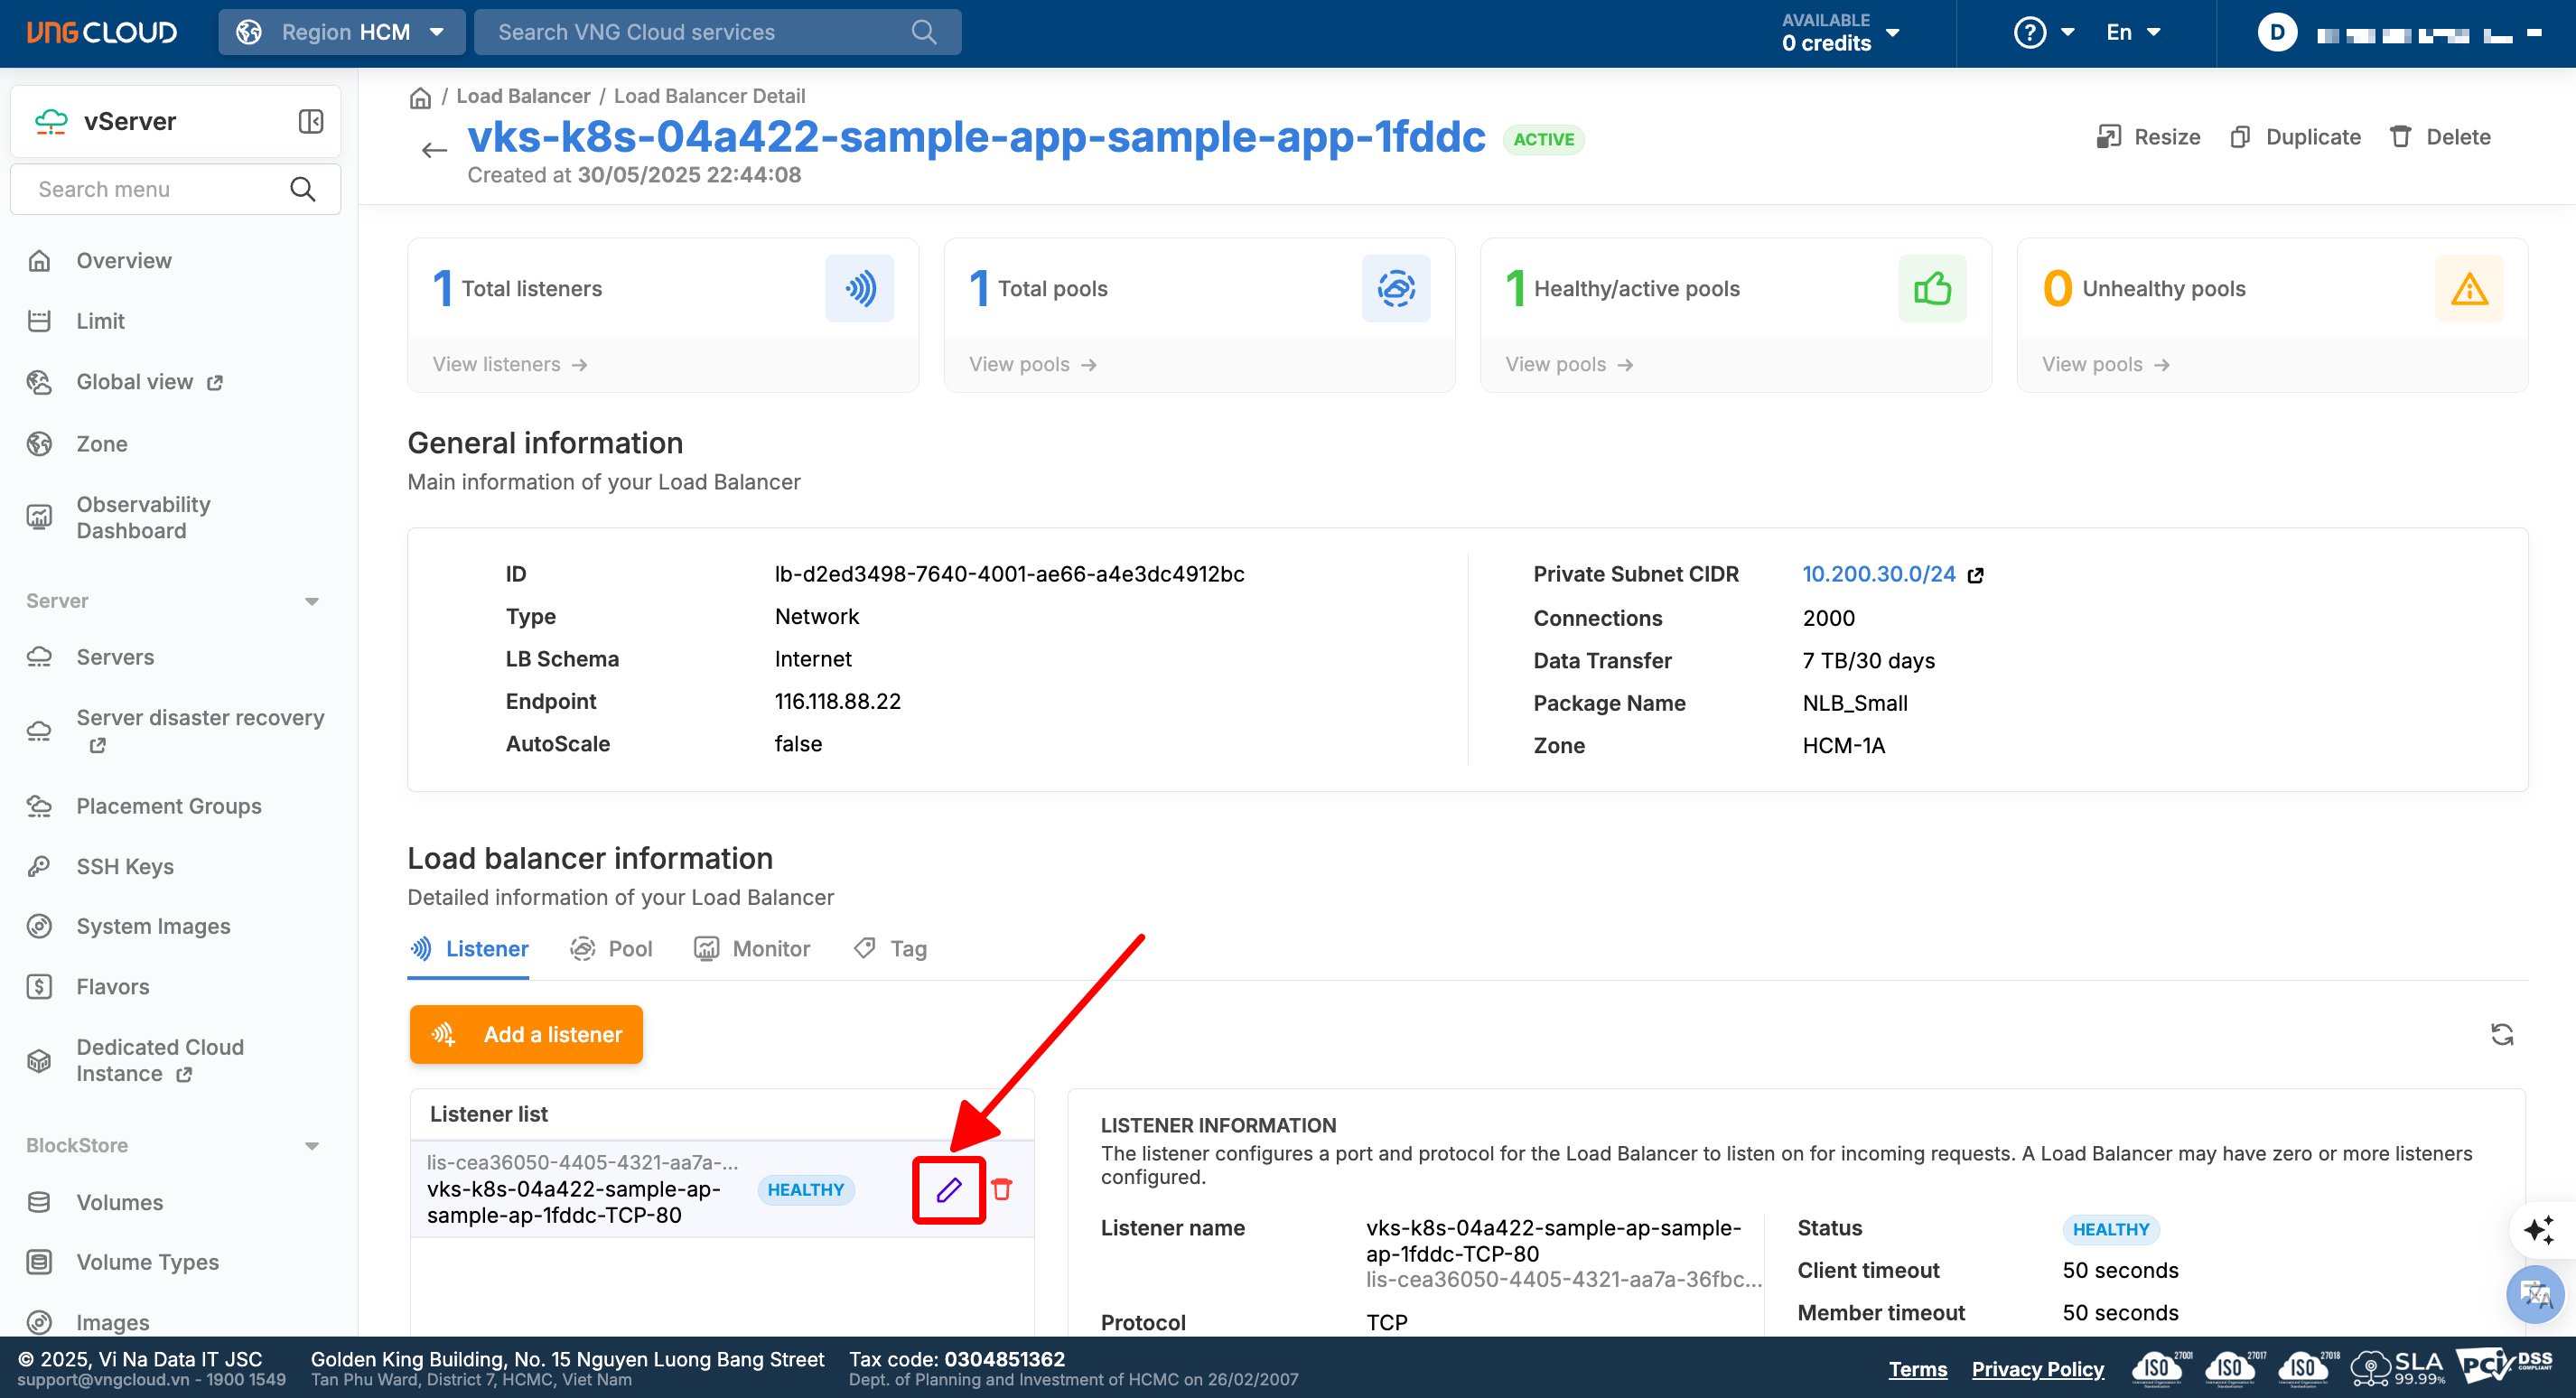Collapse the BlockStore sidebar section
Viewport: 2576px width, 1398px height.
pyautogui.click(x=311, y=1145)
